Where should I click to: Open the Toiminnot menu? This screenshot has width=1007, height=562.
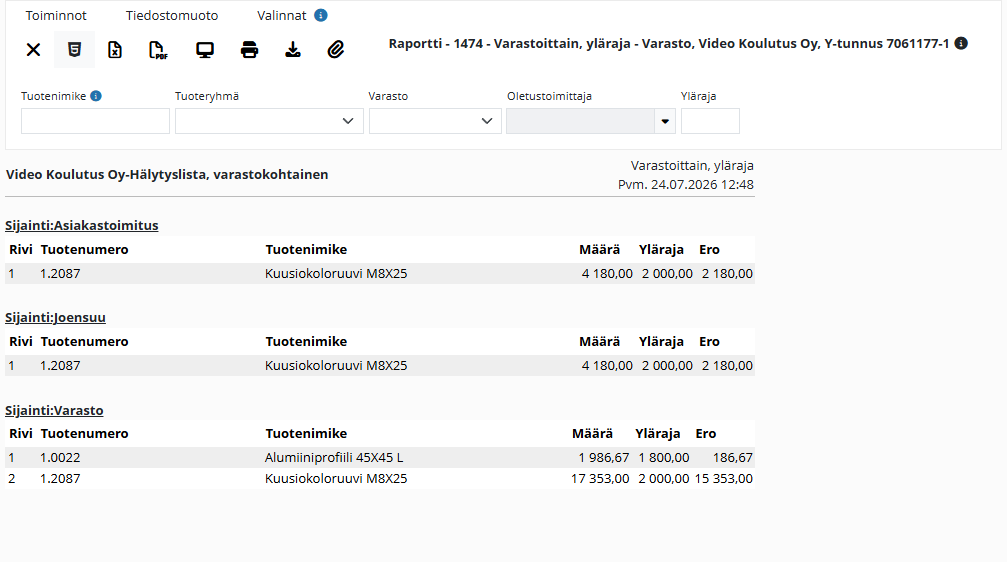pos(56,15)
